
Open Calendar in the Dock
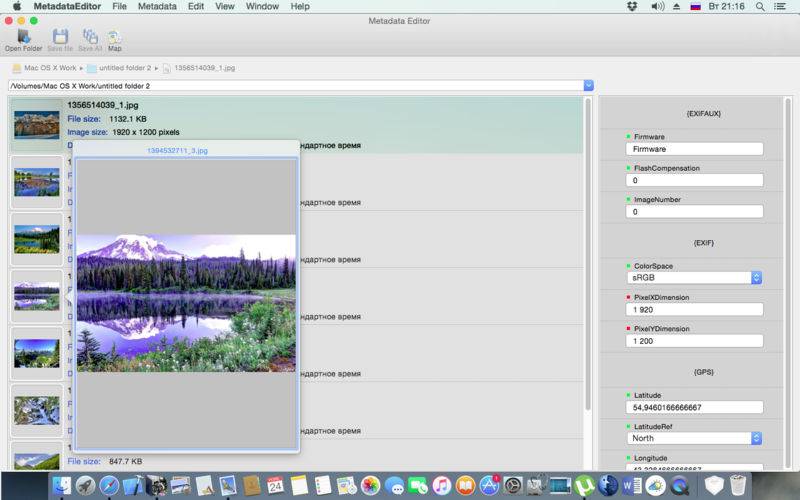(276, 485)
